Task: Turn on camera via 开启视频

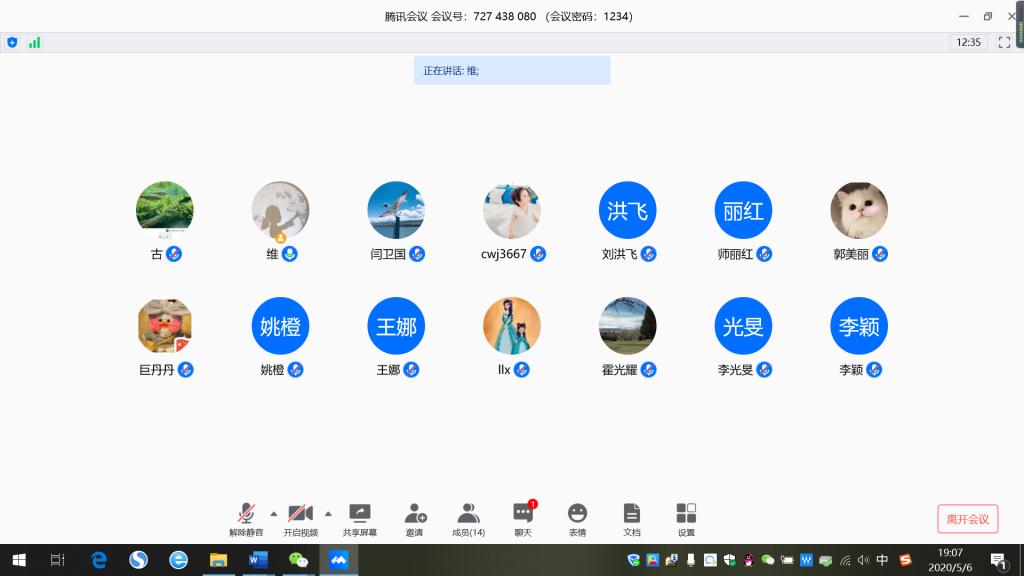Action: (300, 519)
